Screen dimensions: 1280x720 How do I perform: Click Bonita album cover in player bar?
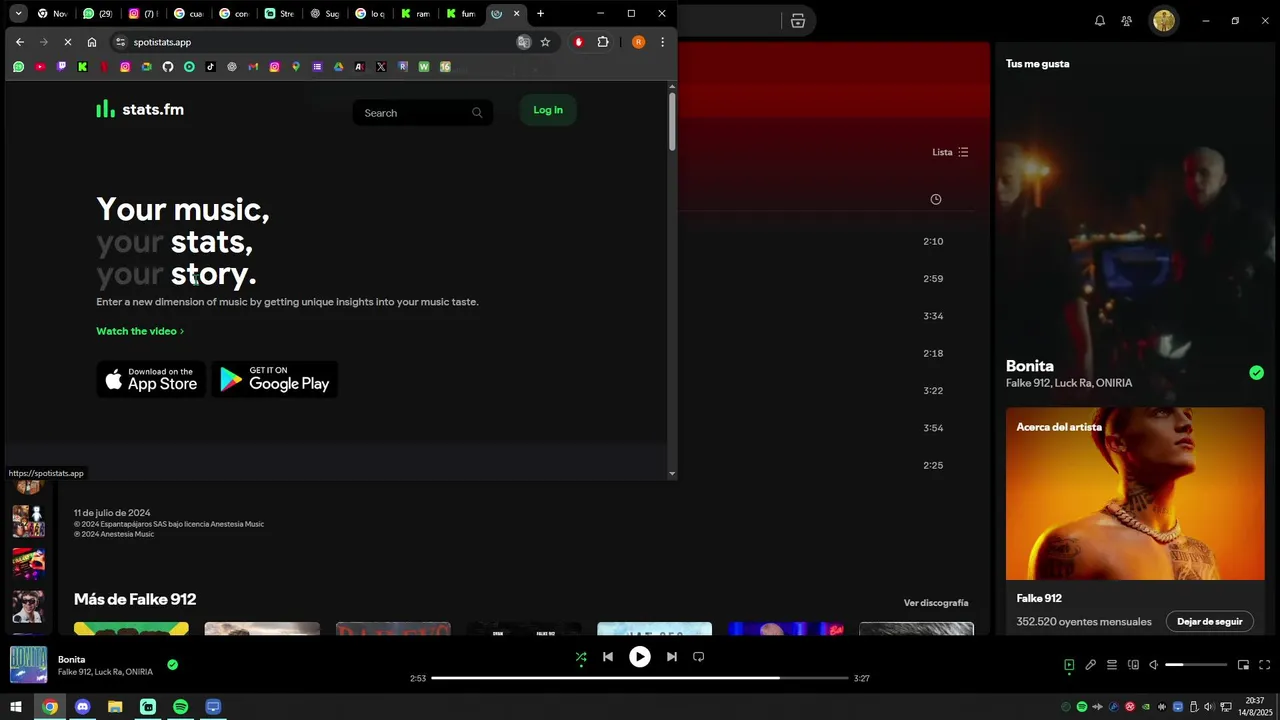(x=28, y=665)
